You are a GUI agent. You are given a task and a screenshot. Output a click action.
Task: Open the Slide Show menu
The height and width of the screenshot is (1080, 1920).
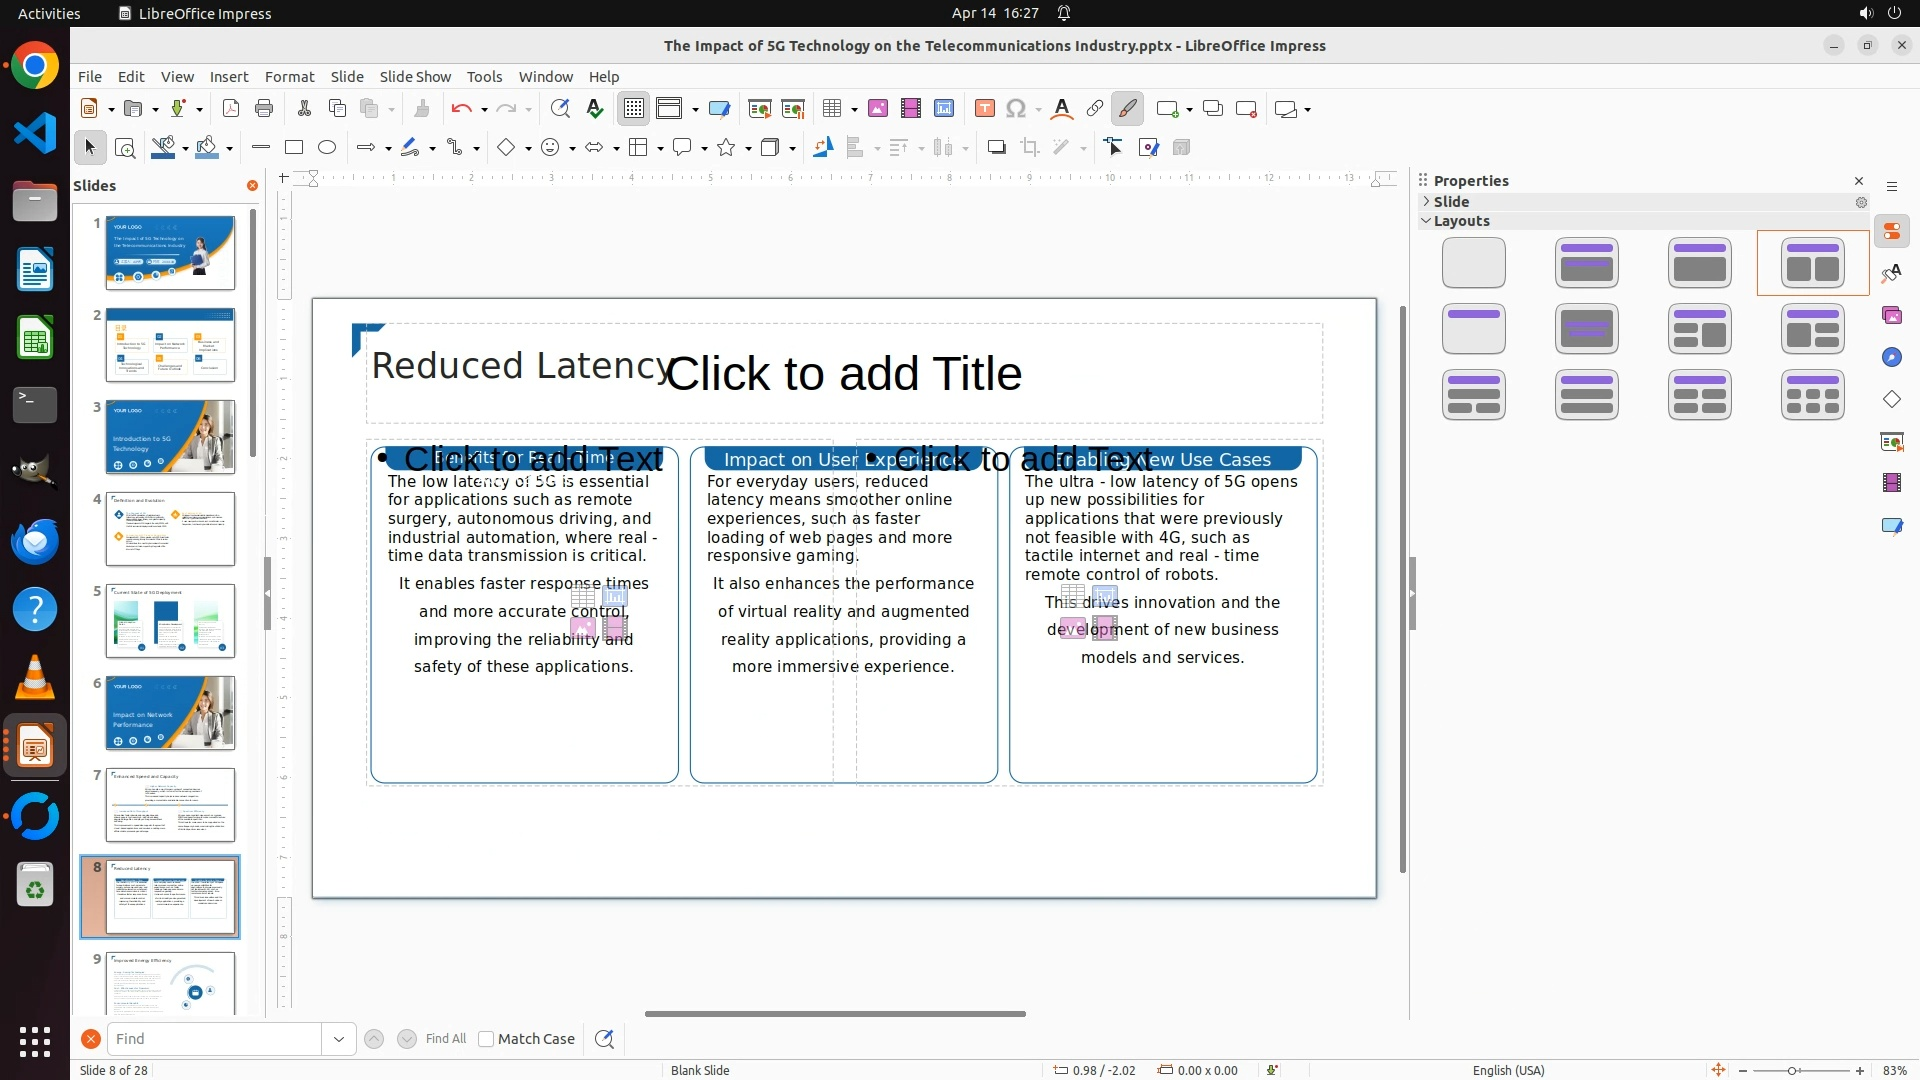(x=415, y=77)
